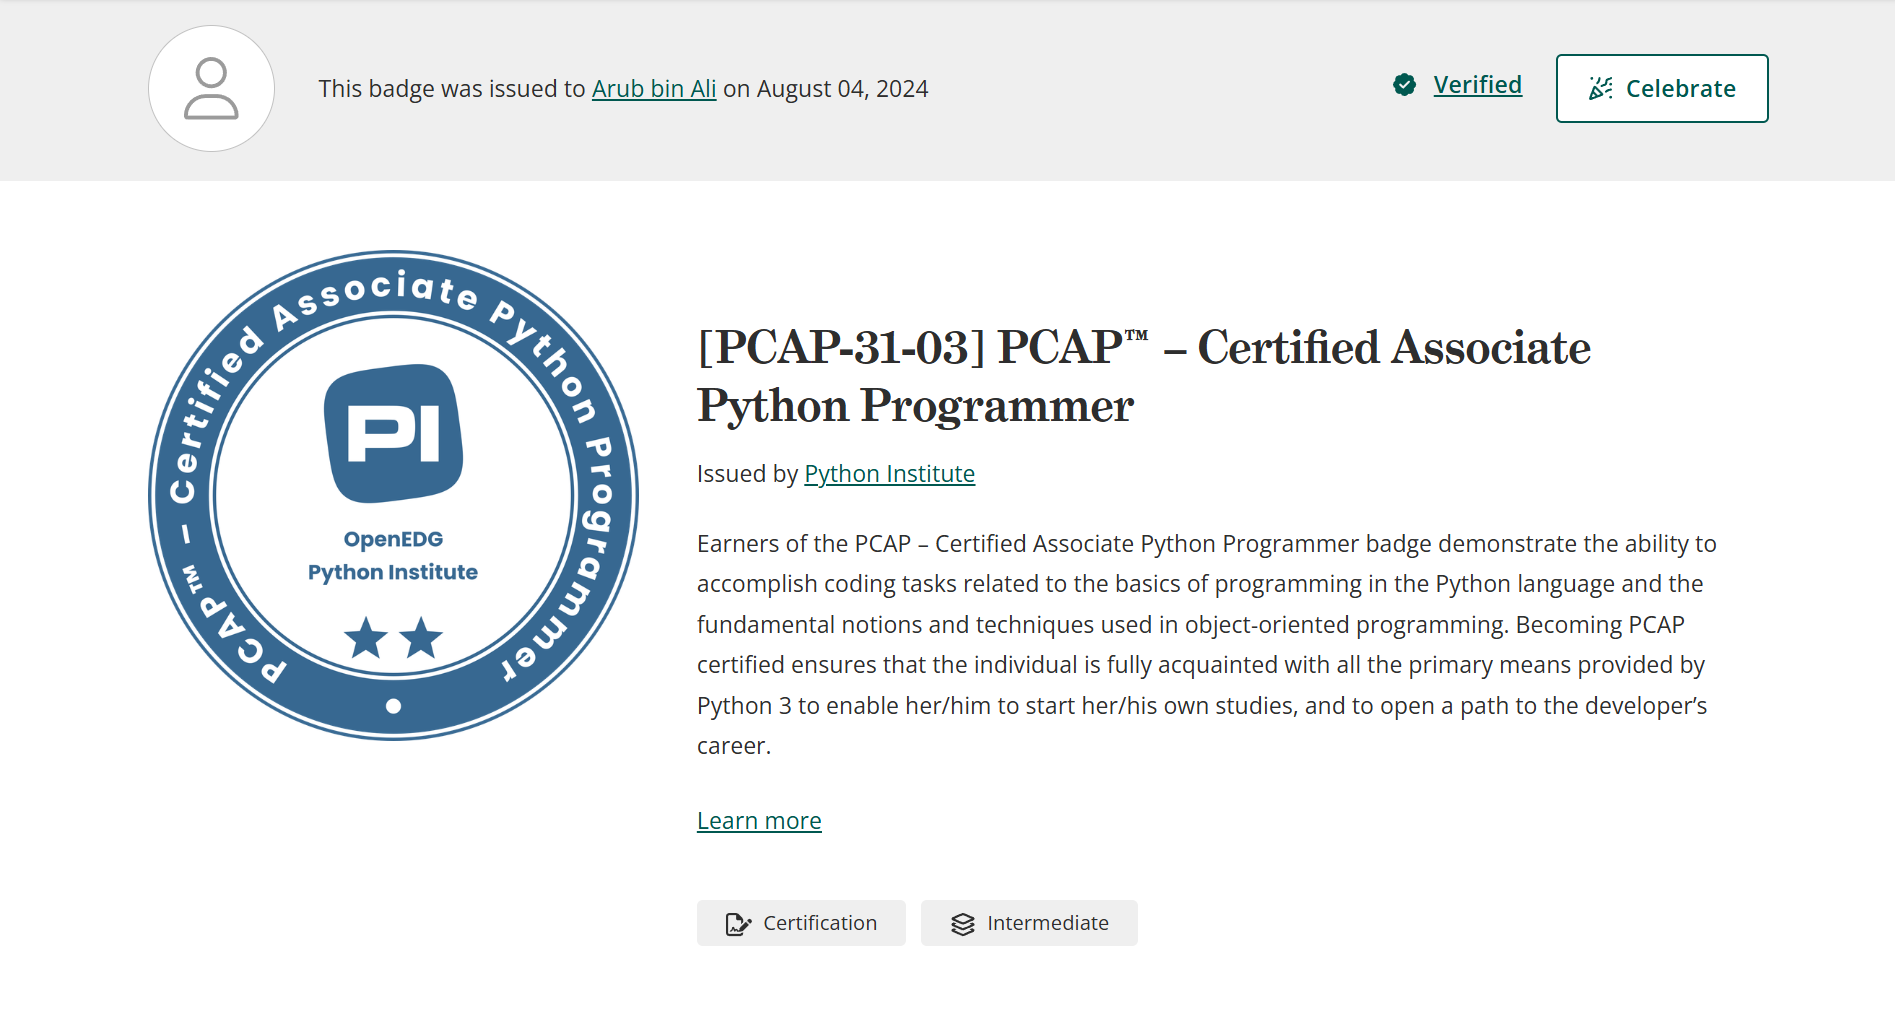Follow the Learn more link
Screen dimensions: 1895x1022
point(759,821)
